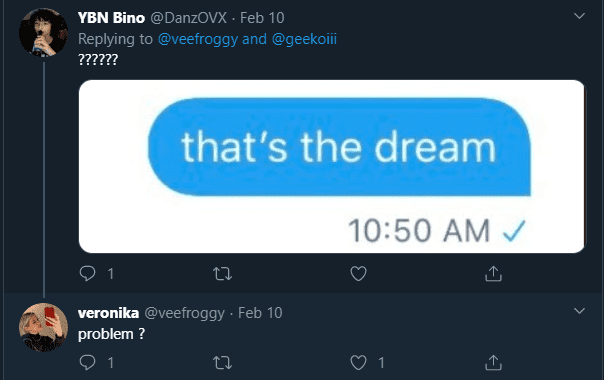Screen dimensions: 604x380
Task: Retweet veronika's 'problem ?' tweet
Action: 222,363
